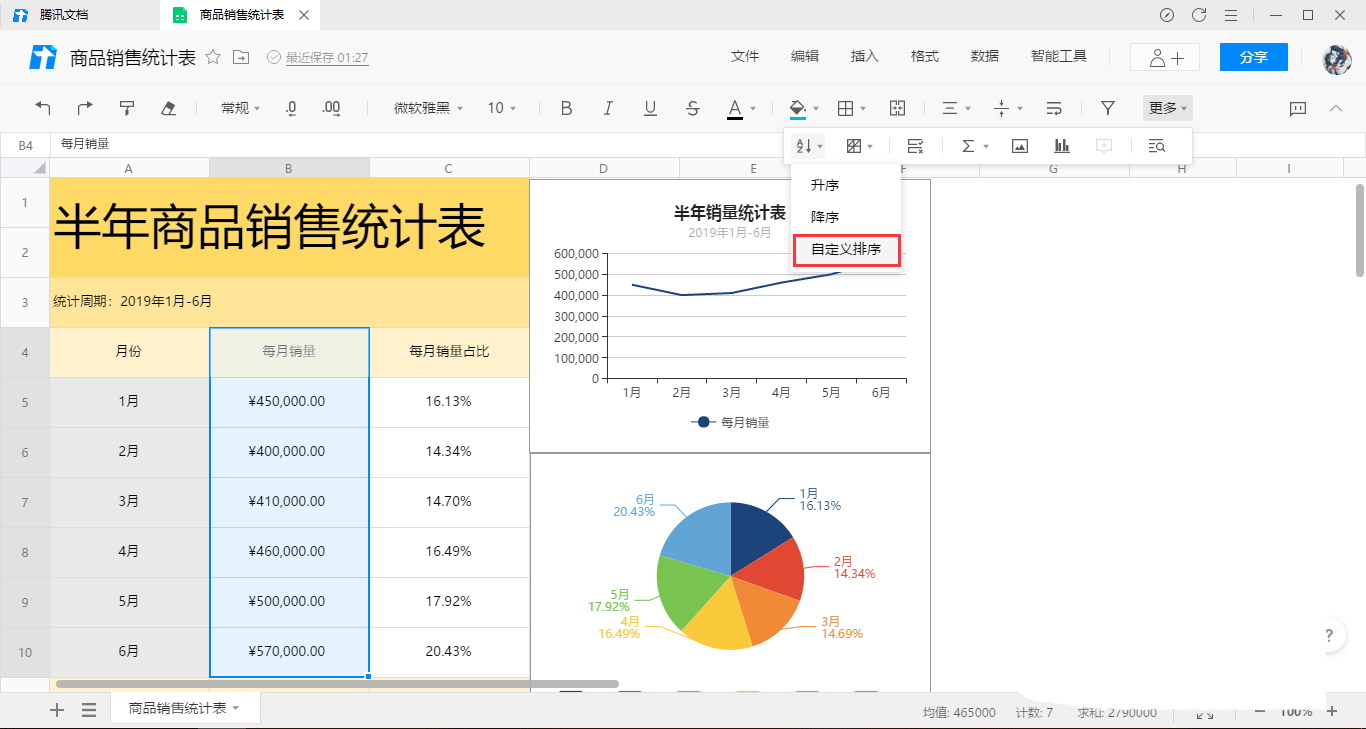The height and width of the screenshot is (729, 1366).
Task: Click the add collaborator button
Action: tap(1165, 57)
